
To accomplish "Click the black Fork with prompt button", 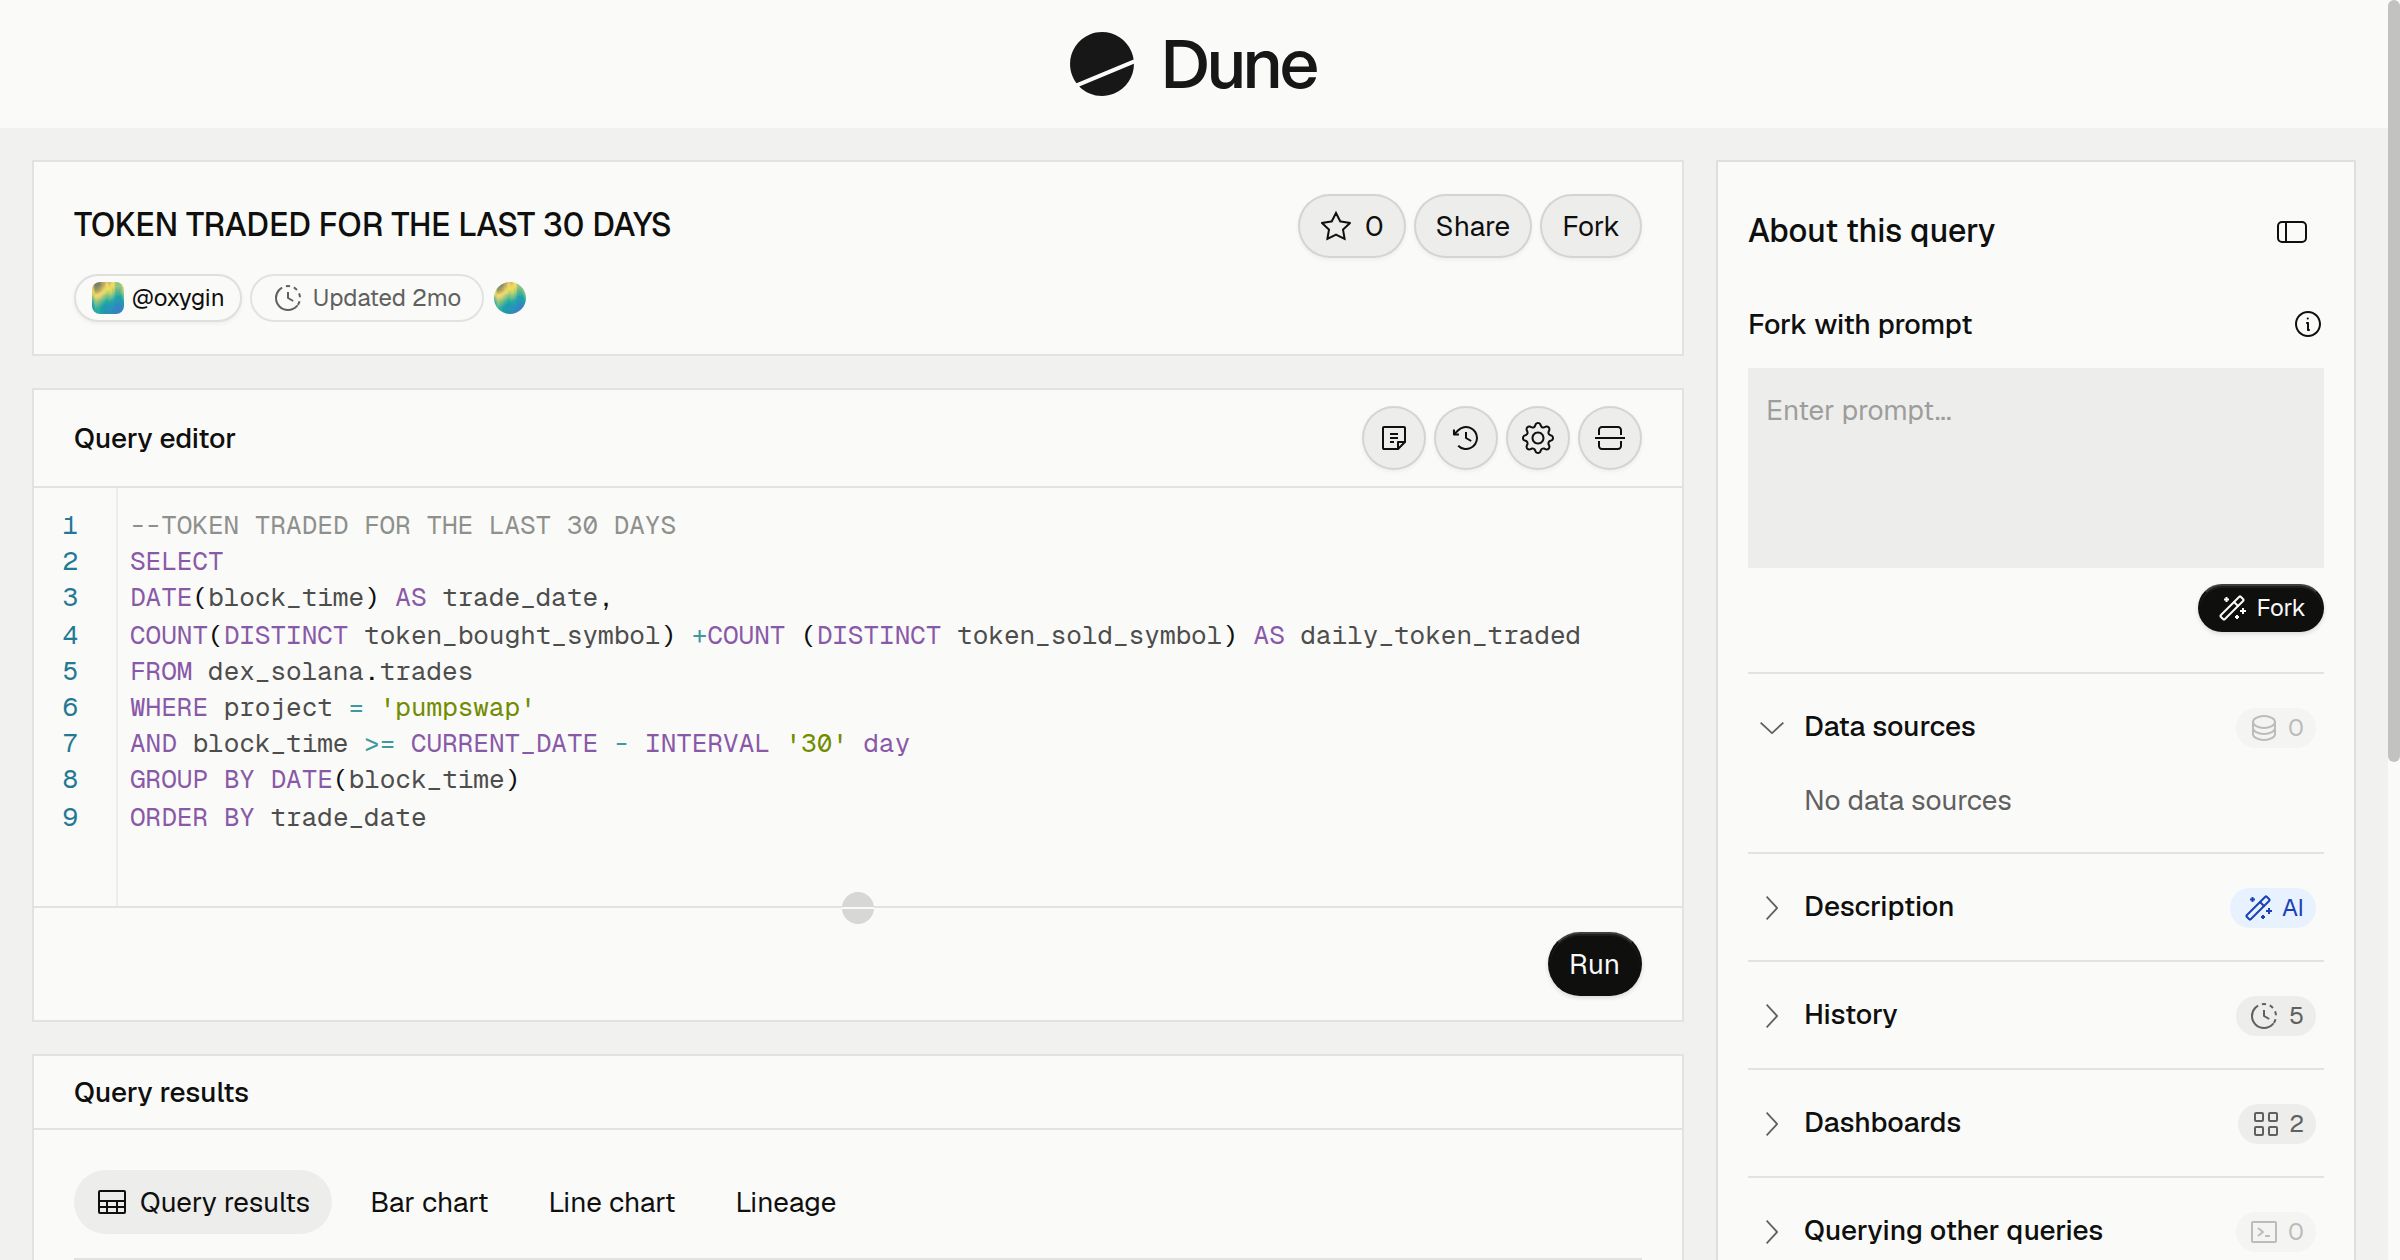I will click(2260, 608).
